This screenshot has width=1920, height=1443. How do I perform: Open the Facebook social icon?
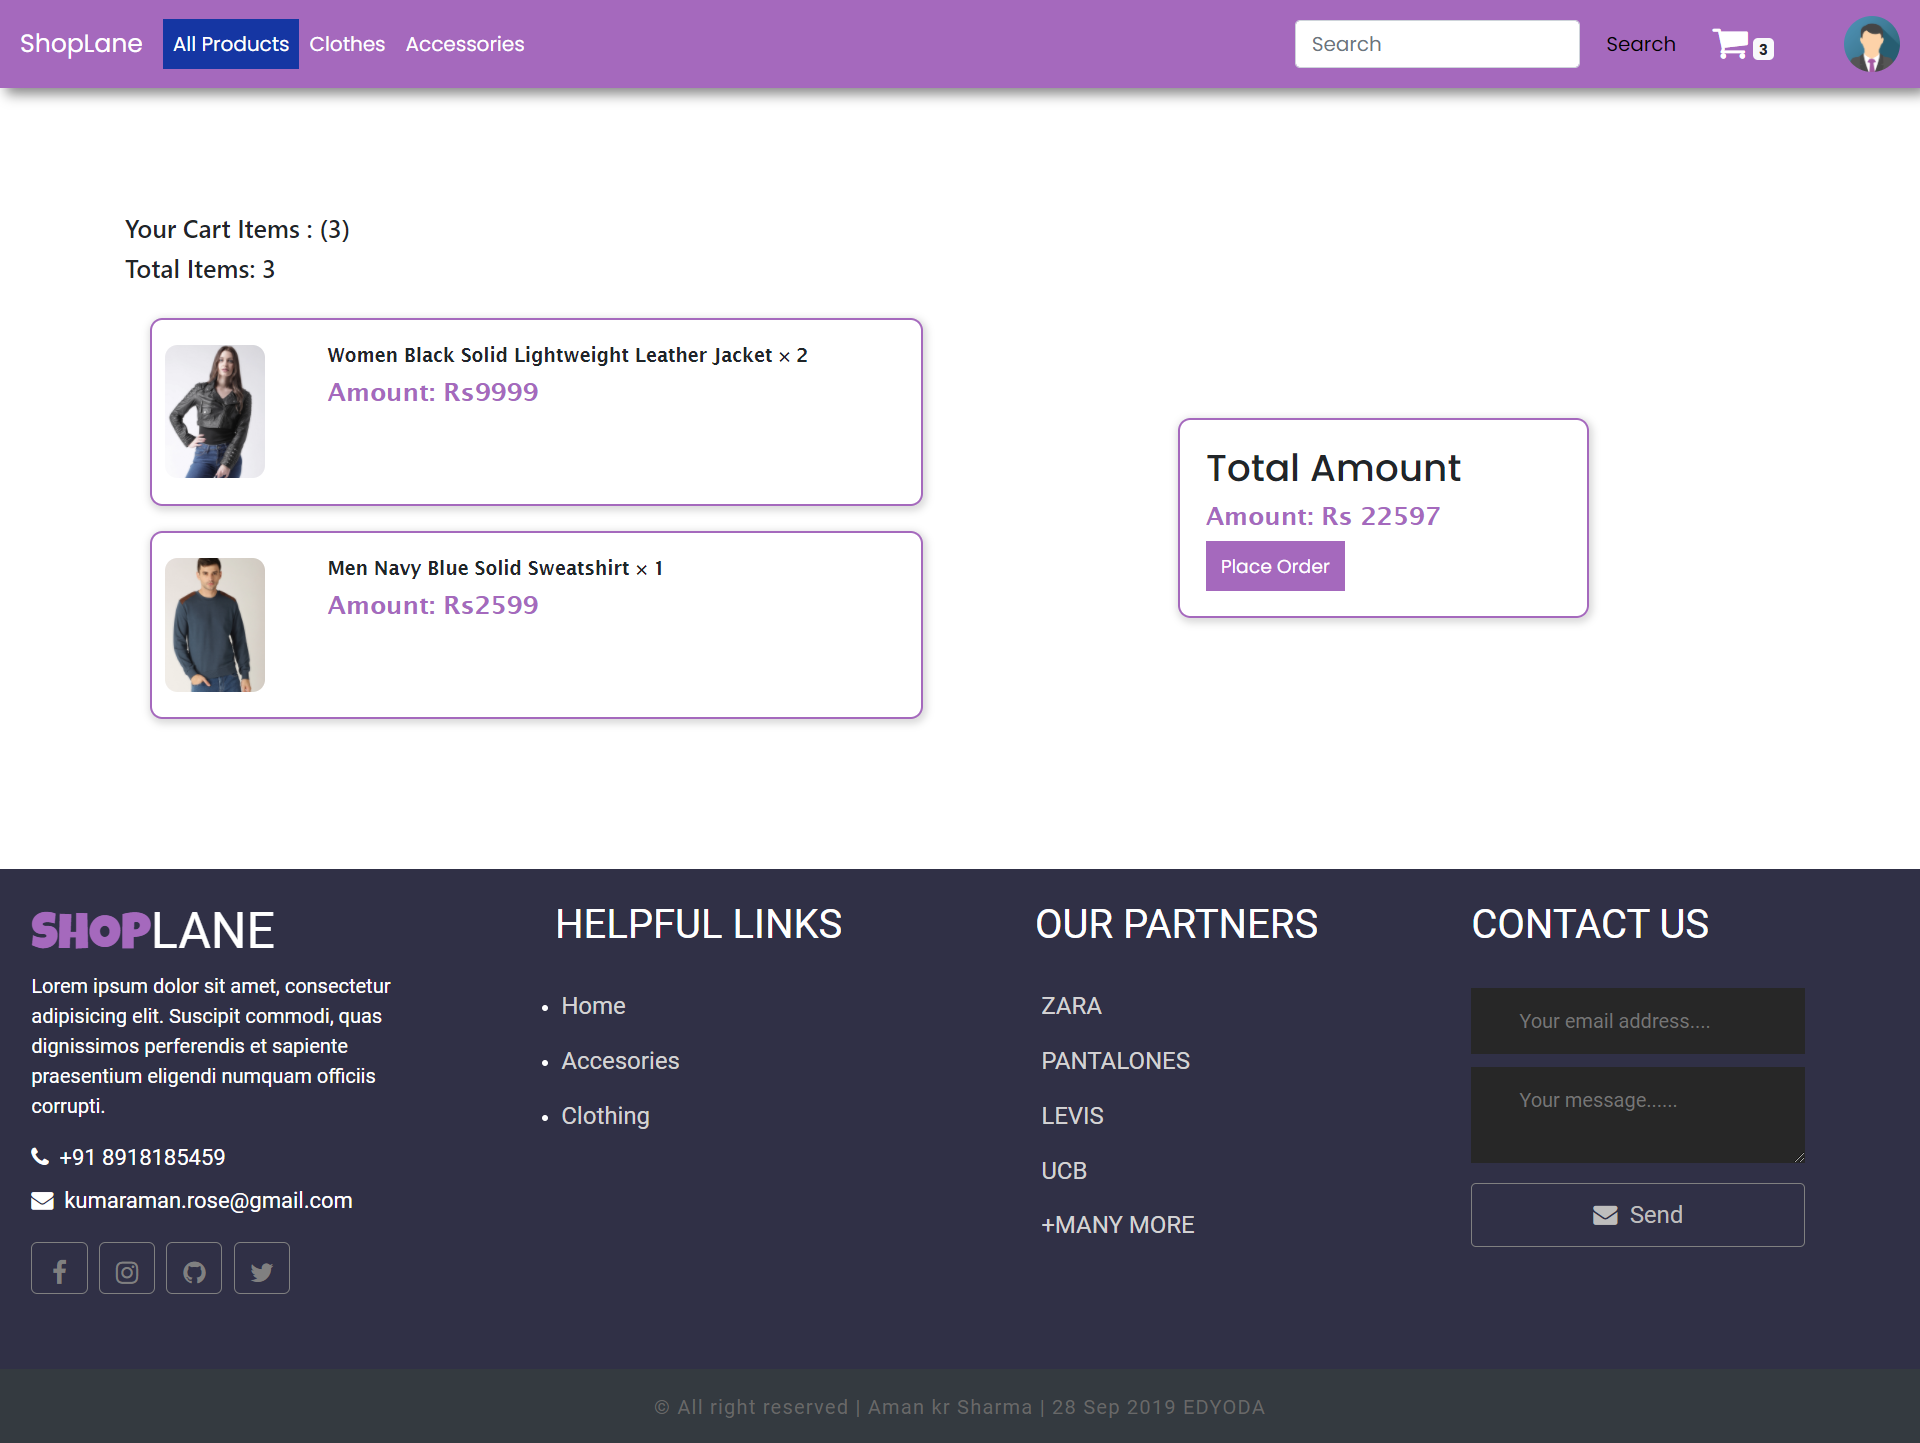point(59,1268)
